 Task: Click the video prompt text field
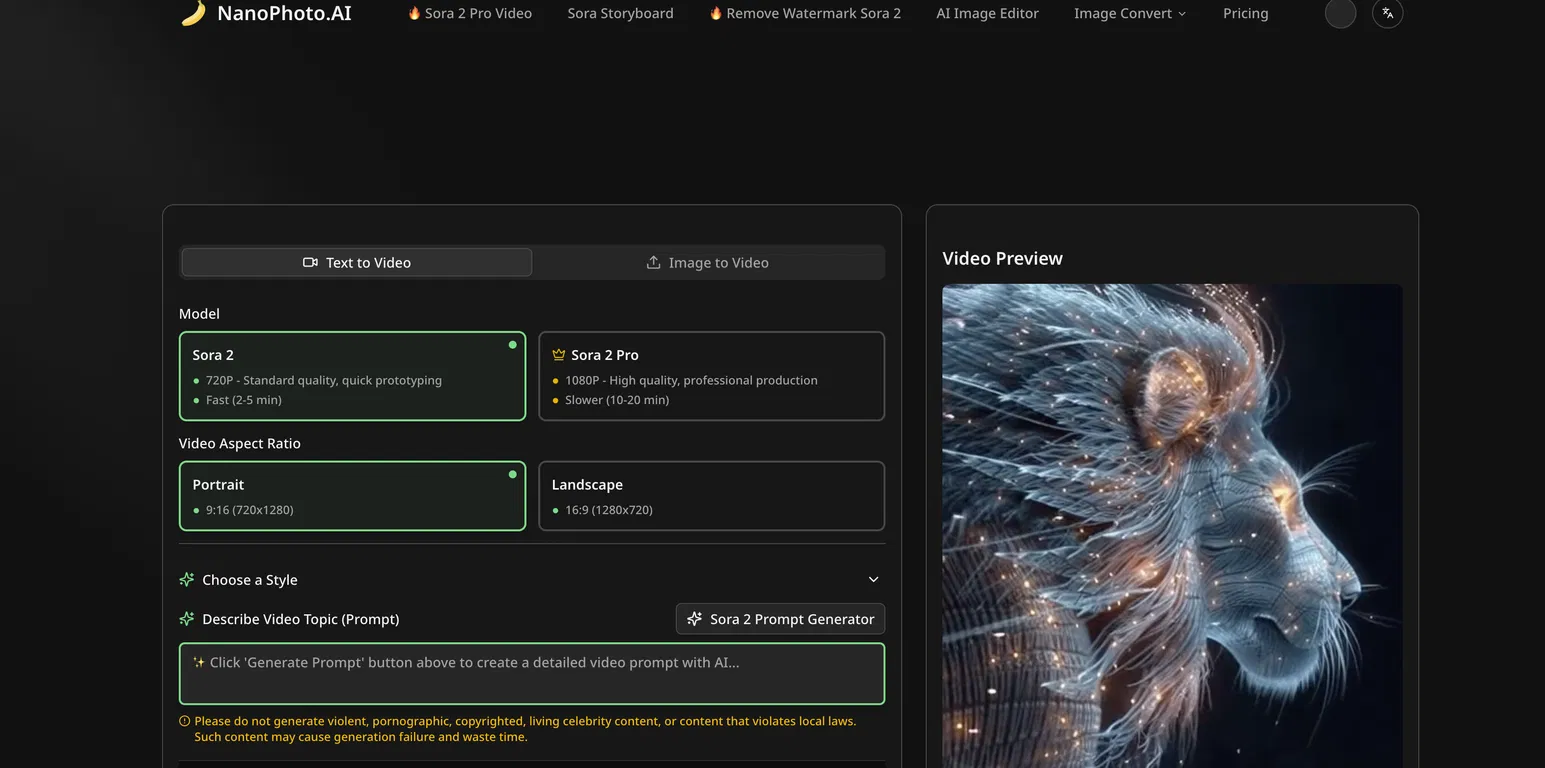point(532,674)
